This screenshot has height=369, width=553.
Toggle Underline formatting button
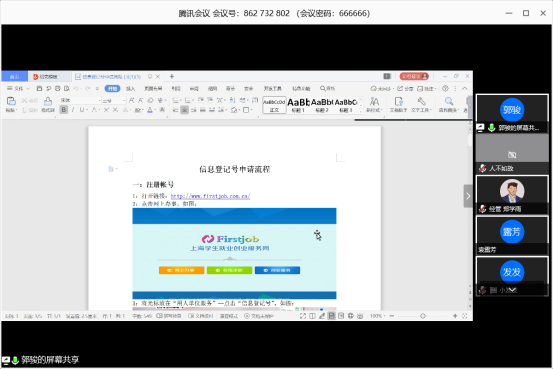tap(82, 110)
